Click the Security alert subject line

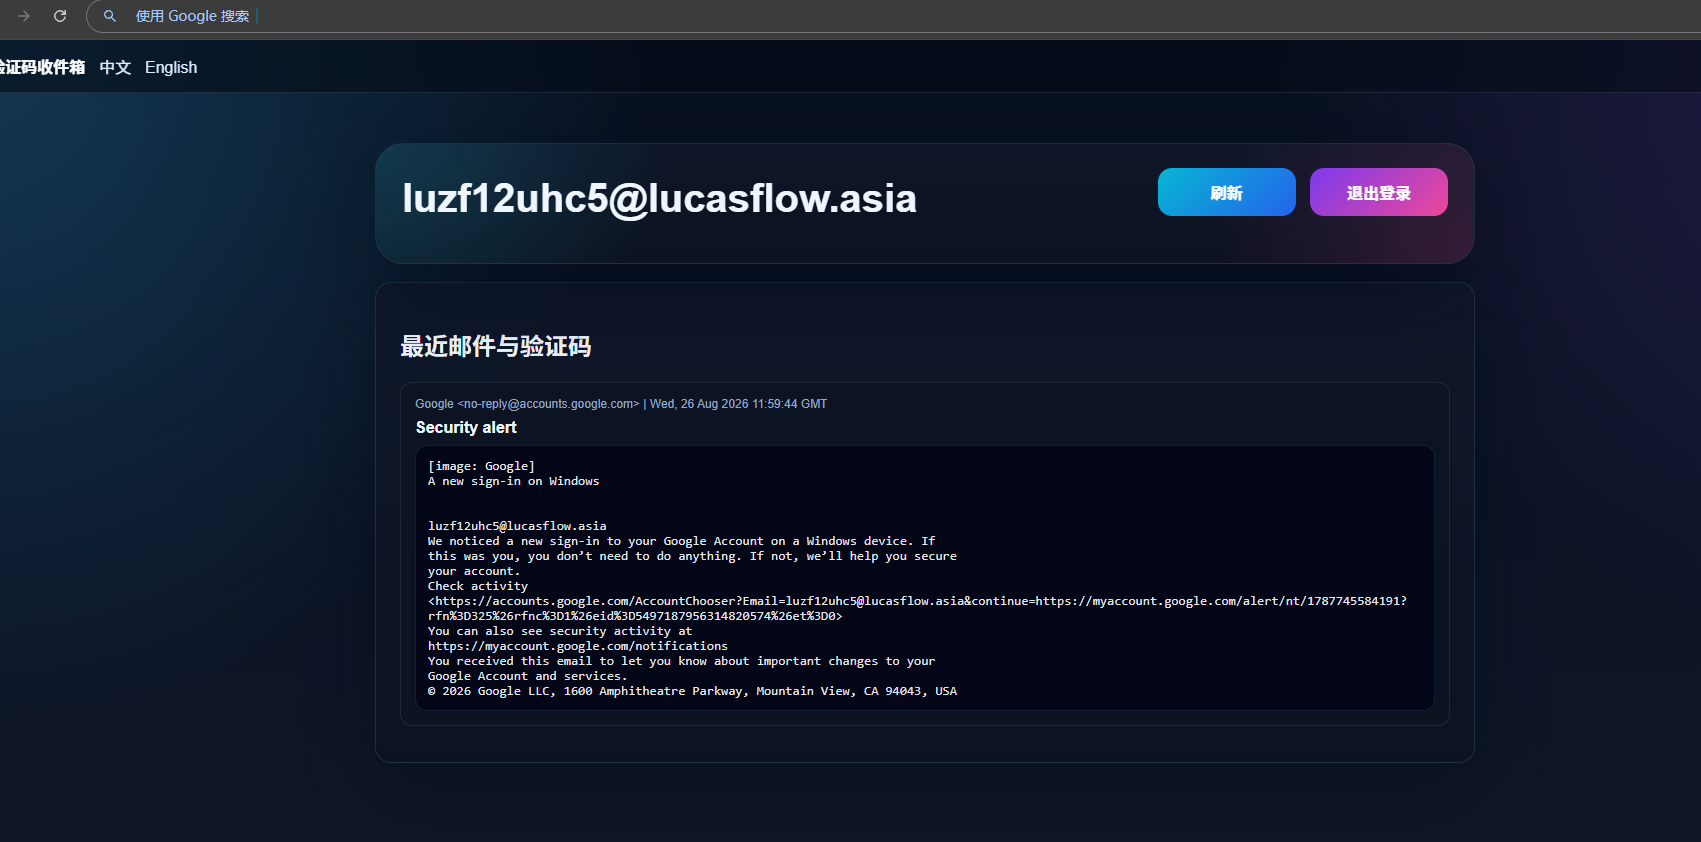466,427
